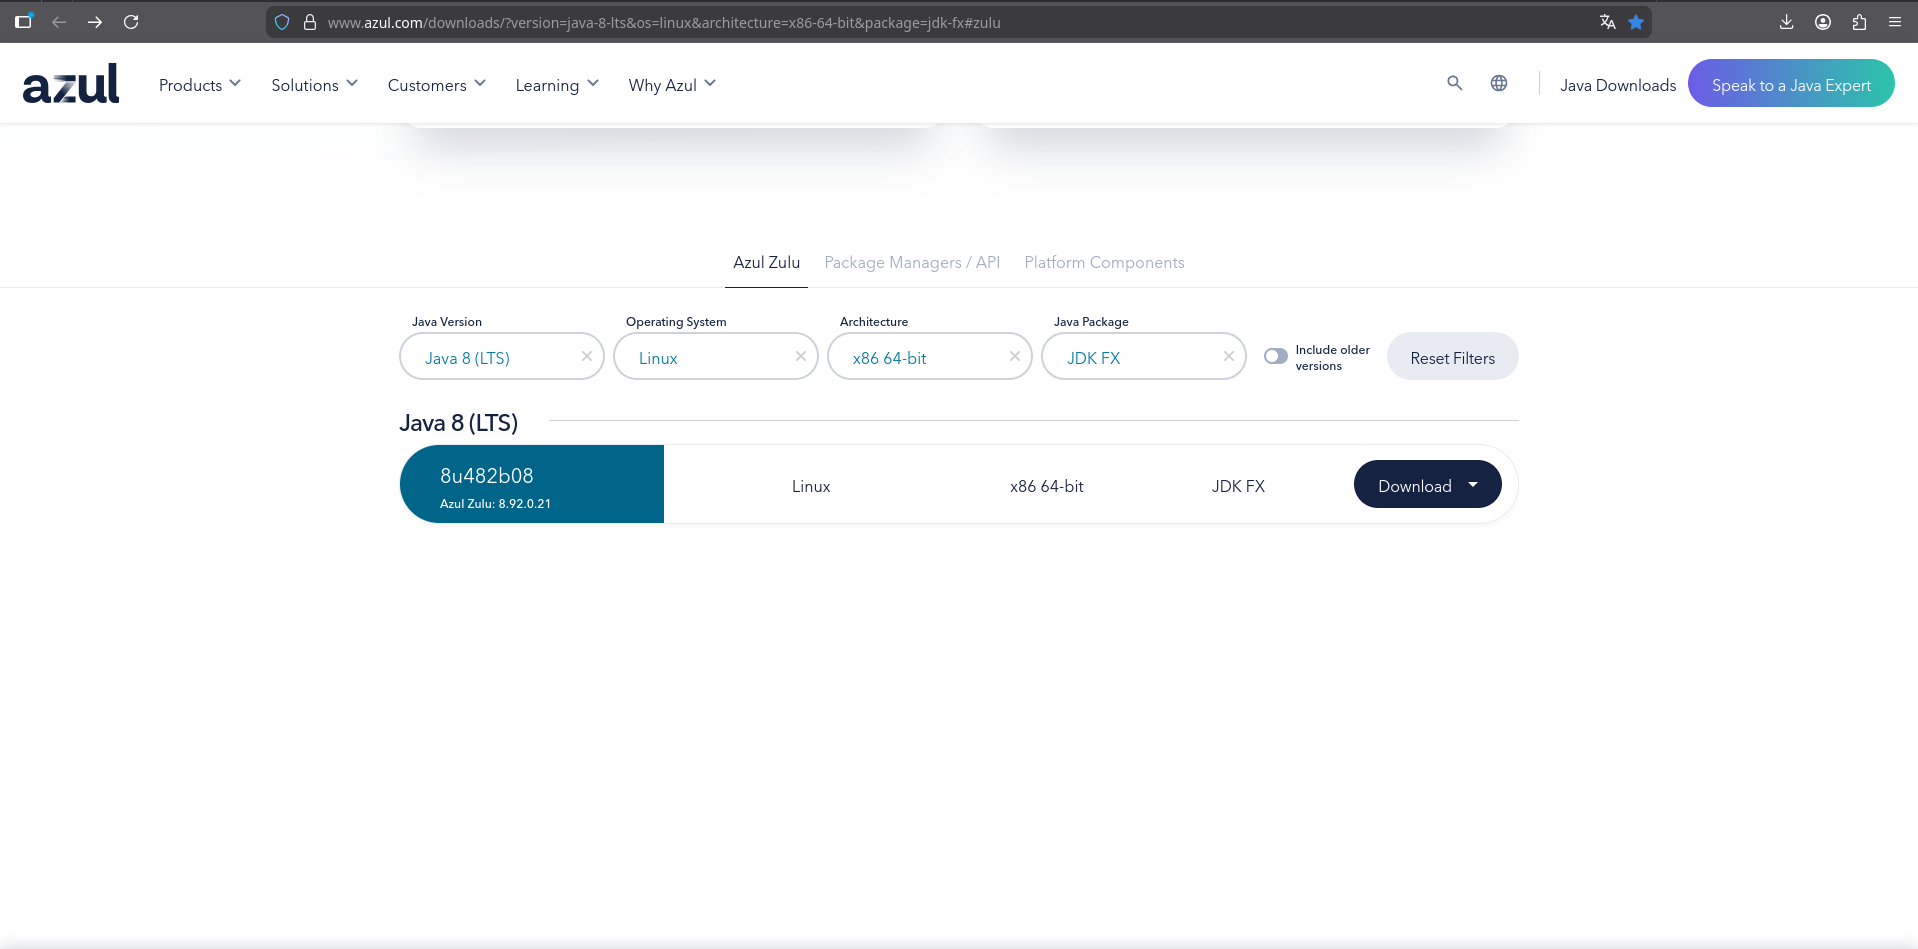
Task: Open the language globe icon
Action: (x=1499, y=83)
